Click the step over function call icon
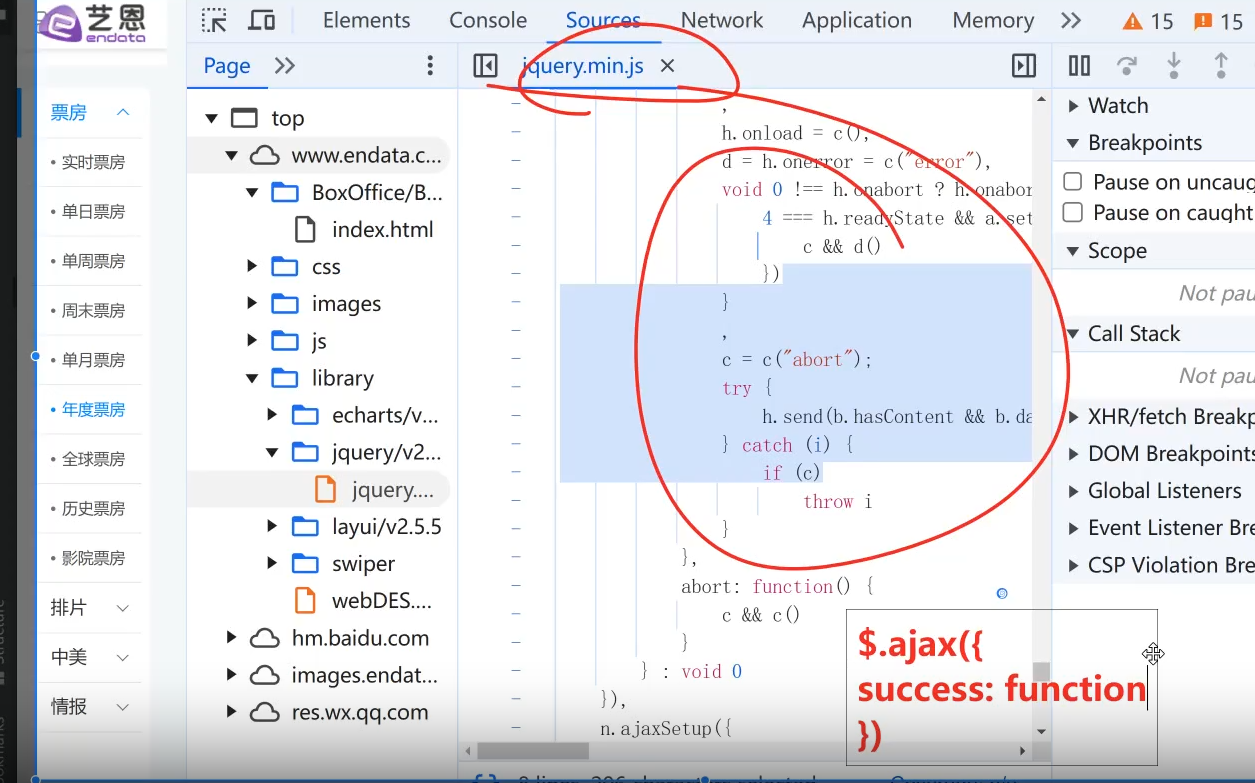 point(1127,66)
